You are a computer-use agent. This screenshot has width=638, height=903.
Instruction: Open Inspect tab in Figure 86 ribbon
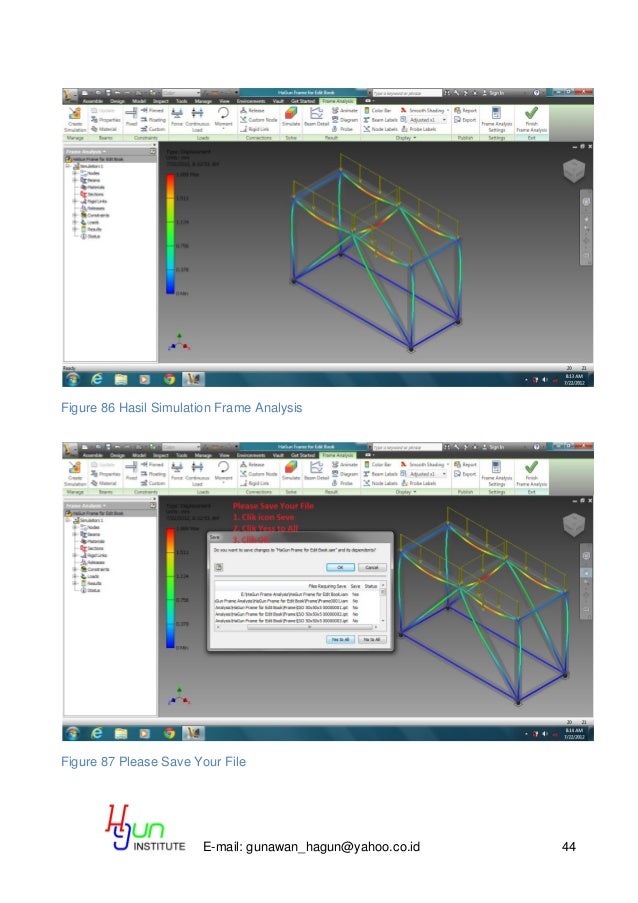click(161, 101)
